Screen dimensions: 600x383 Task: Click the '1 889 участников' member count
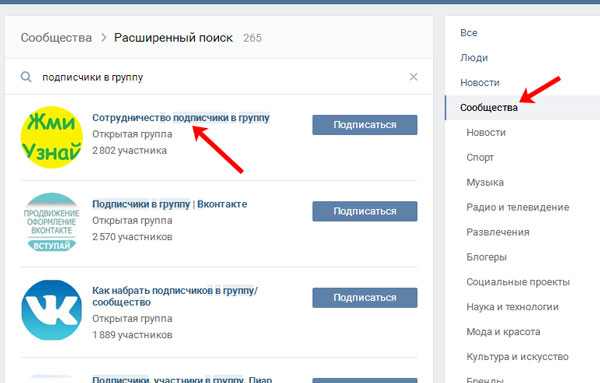[132, 335]
